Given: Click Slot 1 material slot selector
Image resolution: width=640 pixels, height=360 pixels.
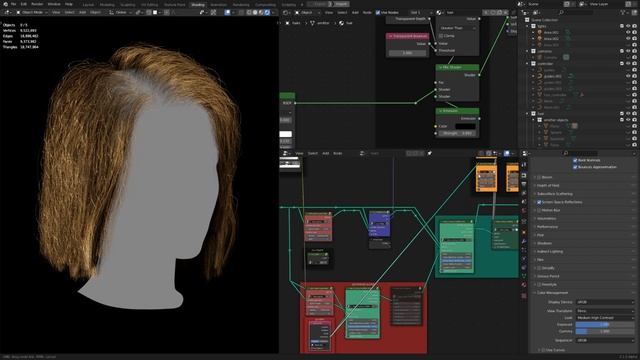Looking at the screenshot, I should tap(420, 13).
